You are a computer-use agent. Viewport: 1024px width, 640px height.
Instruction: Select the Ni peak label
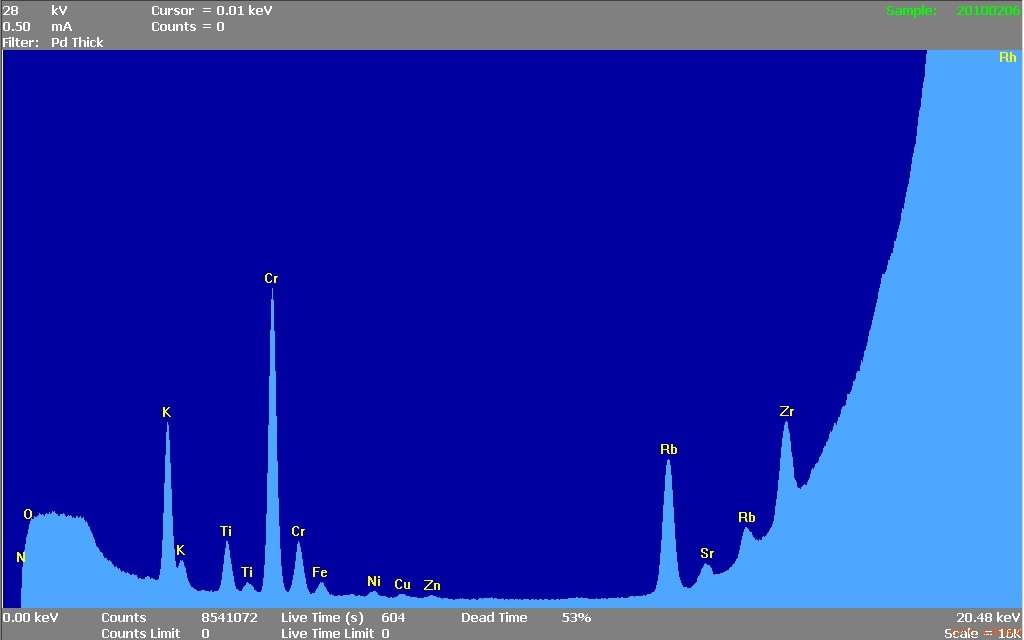tap(374, 581)
